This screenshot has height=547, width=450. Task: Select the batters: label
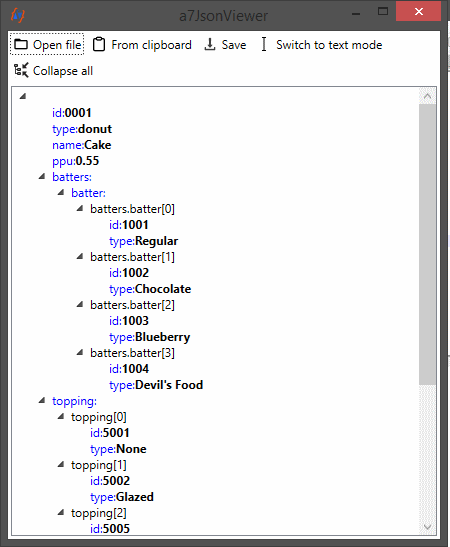(x=72, y=177)
